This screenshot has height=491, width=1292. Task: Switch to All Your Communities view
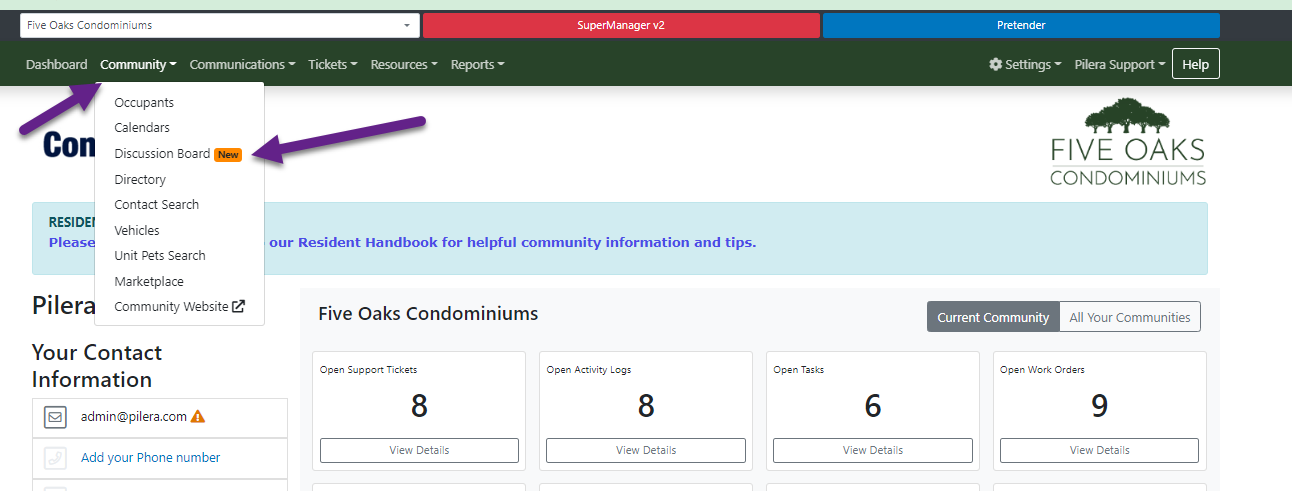click(x=1129, y=317)
